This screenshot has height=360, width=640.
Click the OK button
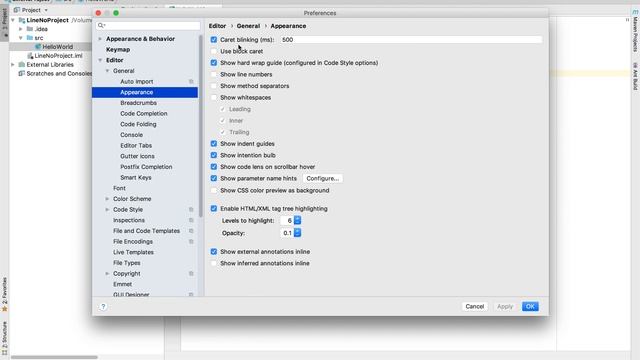[x=530, y=307]
